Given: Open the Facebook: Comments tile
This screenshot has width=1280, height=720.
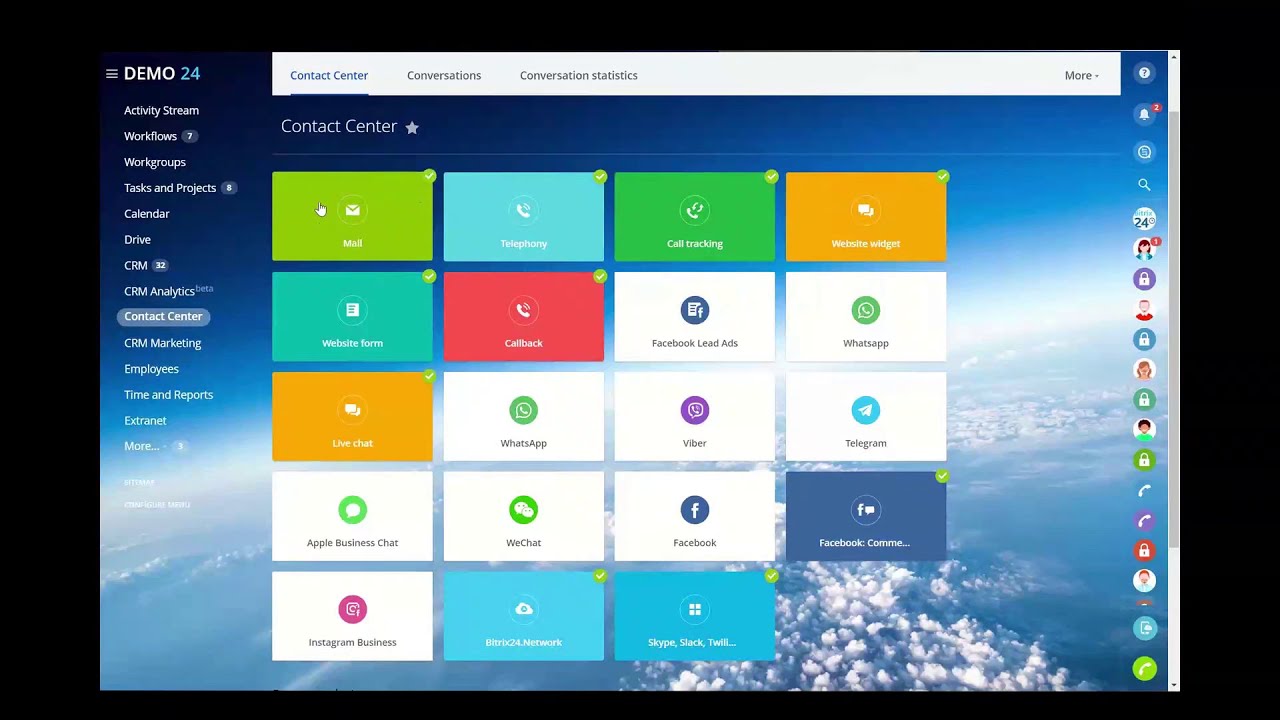Looking at the screenshot, I should coord(865,516).
